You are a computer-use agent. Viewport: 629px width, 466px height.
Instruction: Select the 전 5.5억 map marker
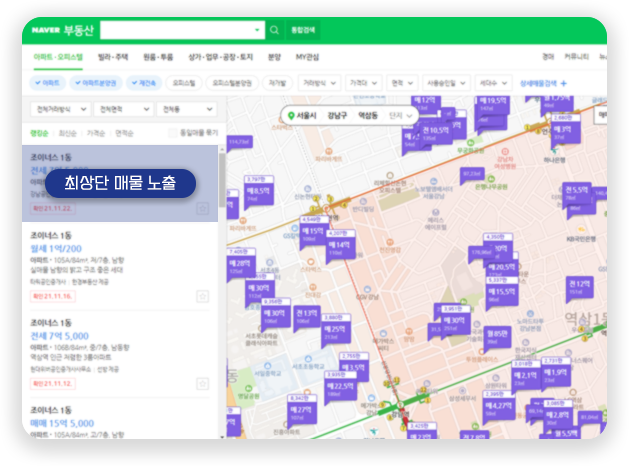tap(577, 193)
